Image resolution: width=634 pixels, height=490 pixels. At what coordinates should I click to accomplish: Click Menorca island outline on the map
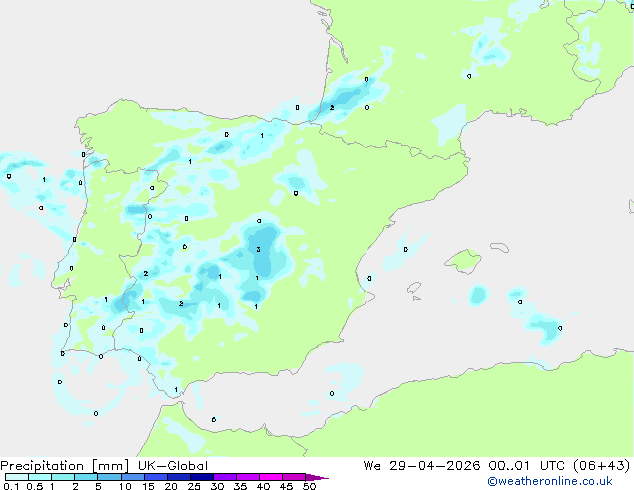pyautogui.click(x=499, y=247)
